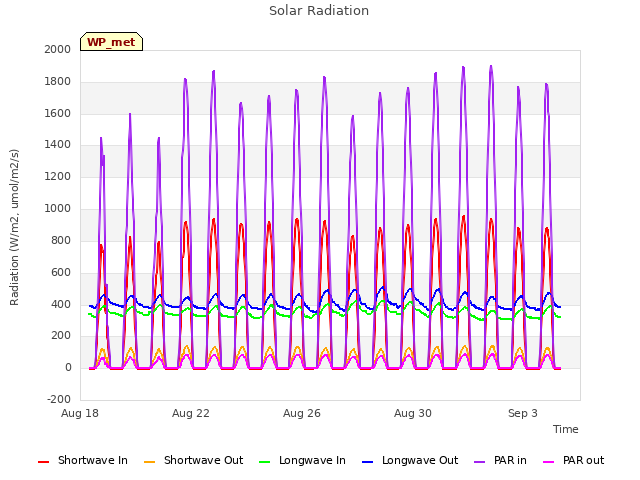This screenshot has width=640, height=480.
Task: Click the Solar Radiation chart title
Action: 319,11
